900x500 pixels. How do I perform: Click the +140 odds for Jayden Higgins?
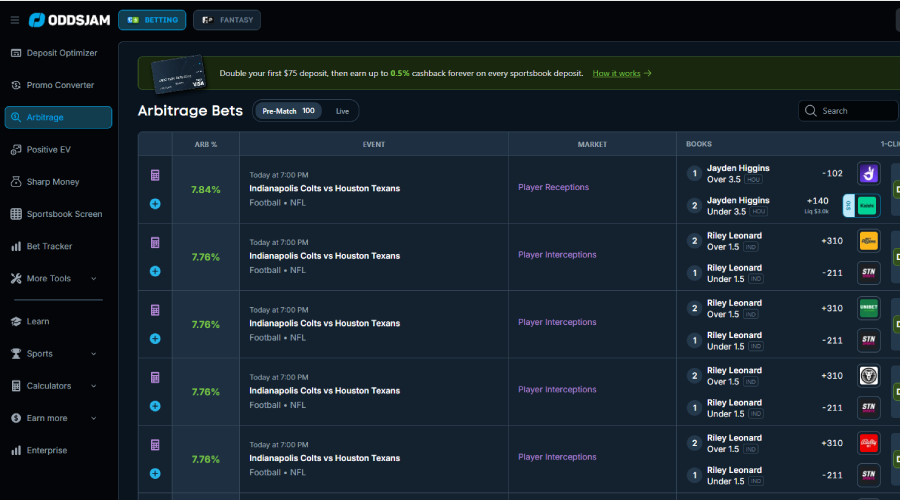click(x=817, y=201)
